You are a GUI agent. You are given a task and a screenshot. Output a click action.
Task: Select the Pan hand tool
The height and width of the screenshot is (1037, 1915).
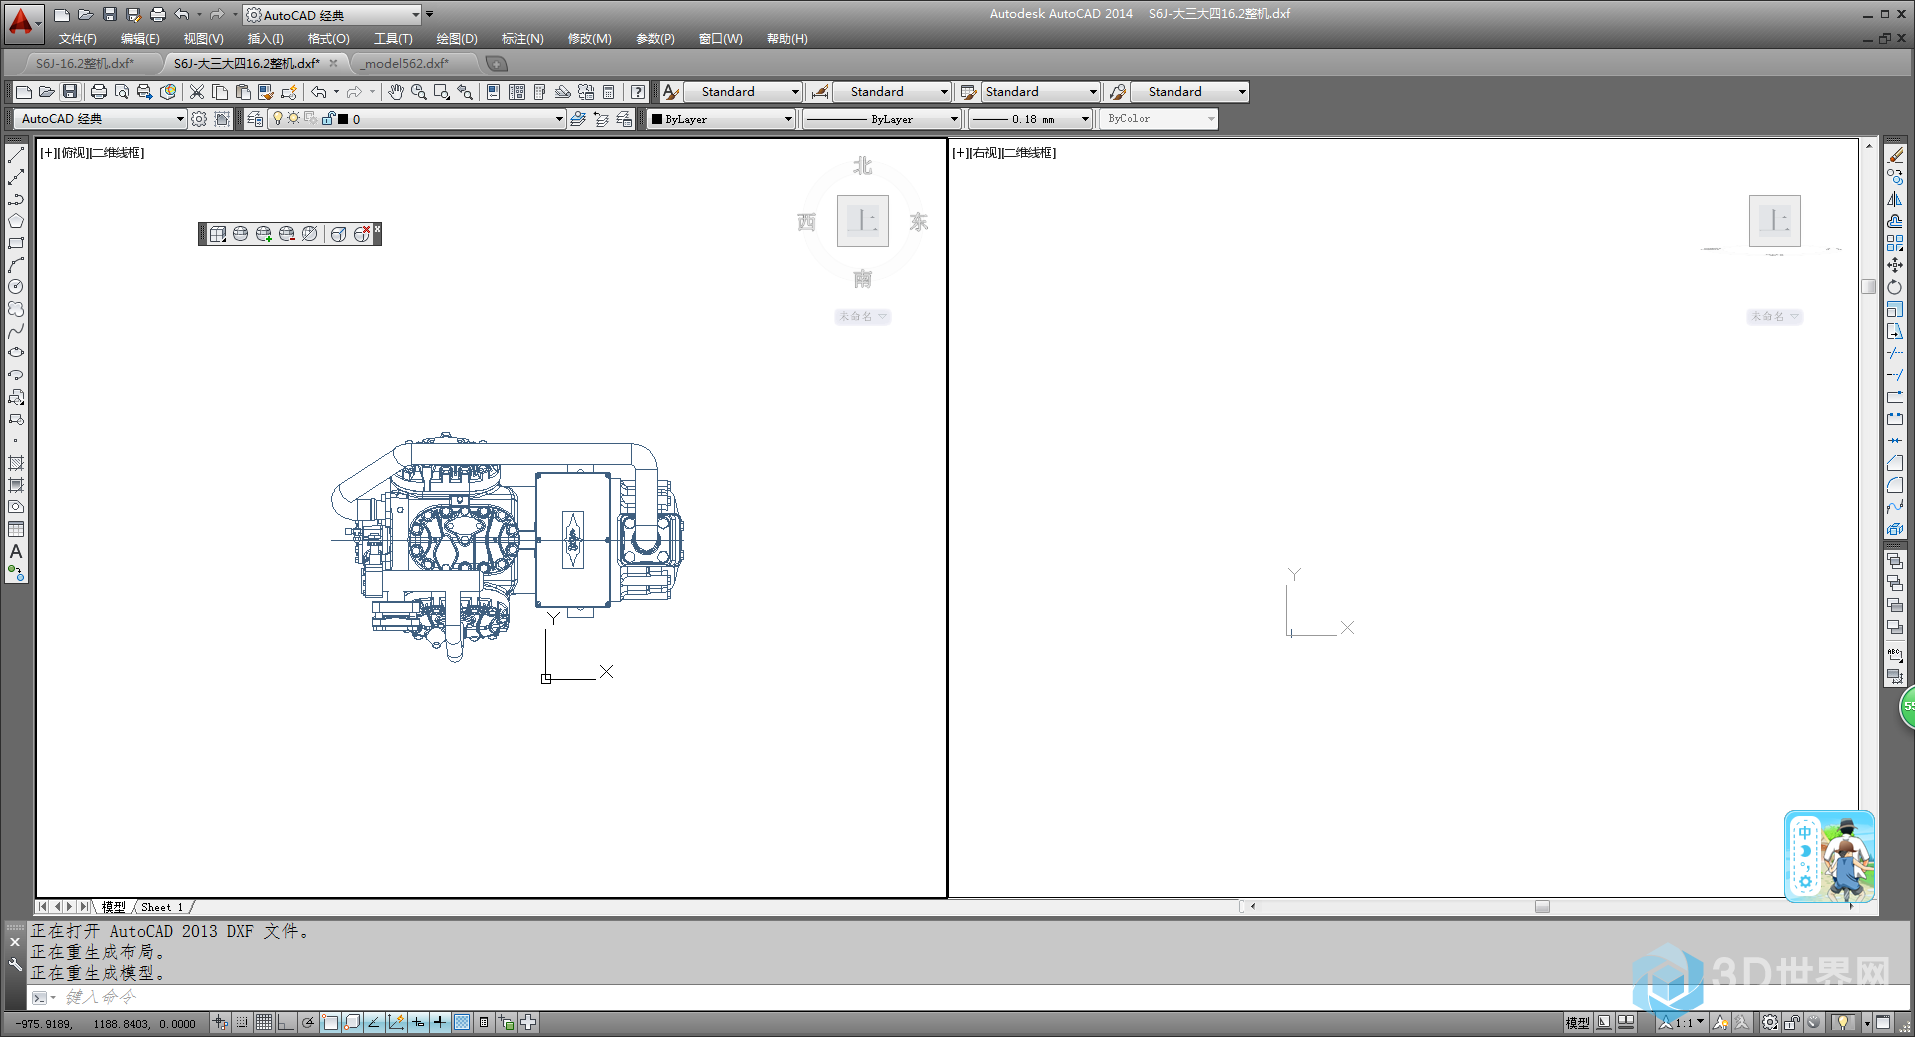tap(396, 92)
